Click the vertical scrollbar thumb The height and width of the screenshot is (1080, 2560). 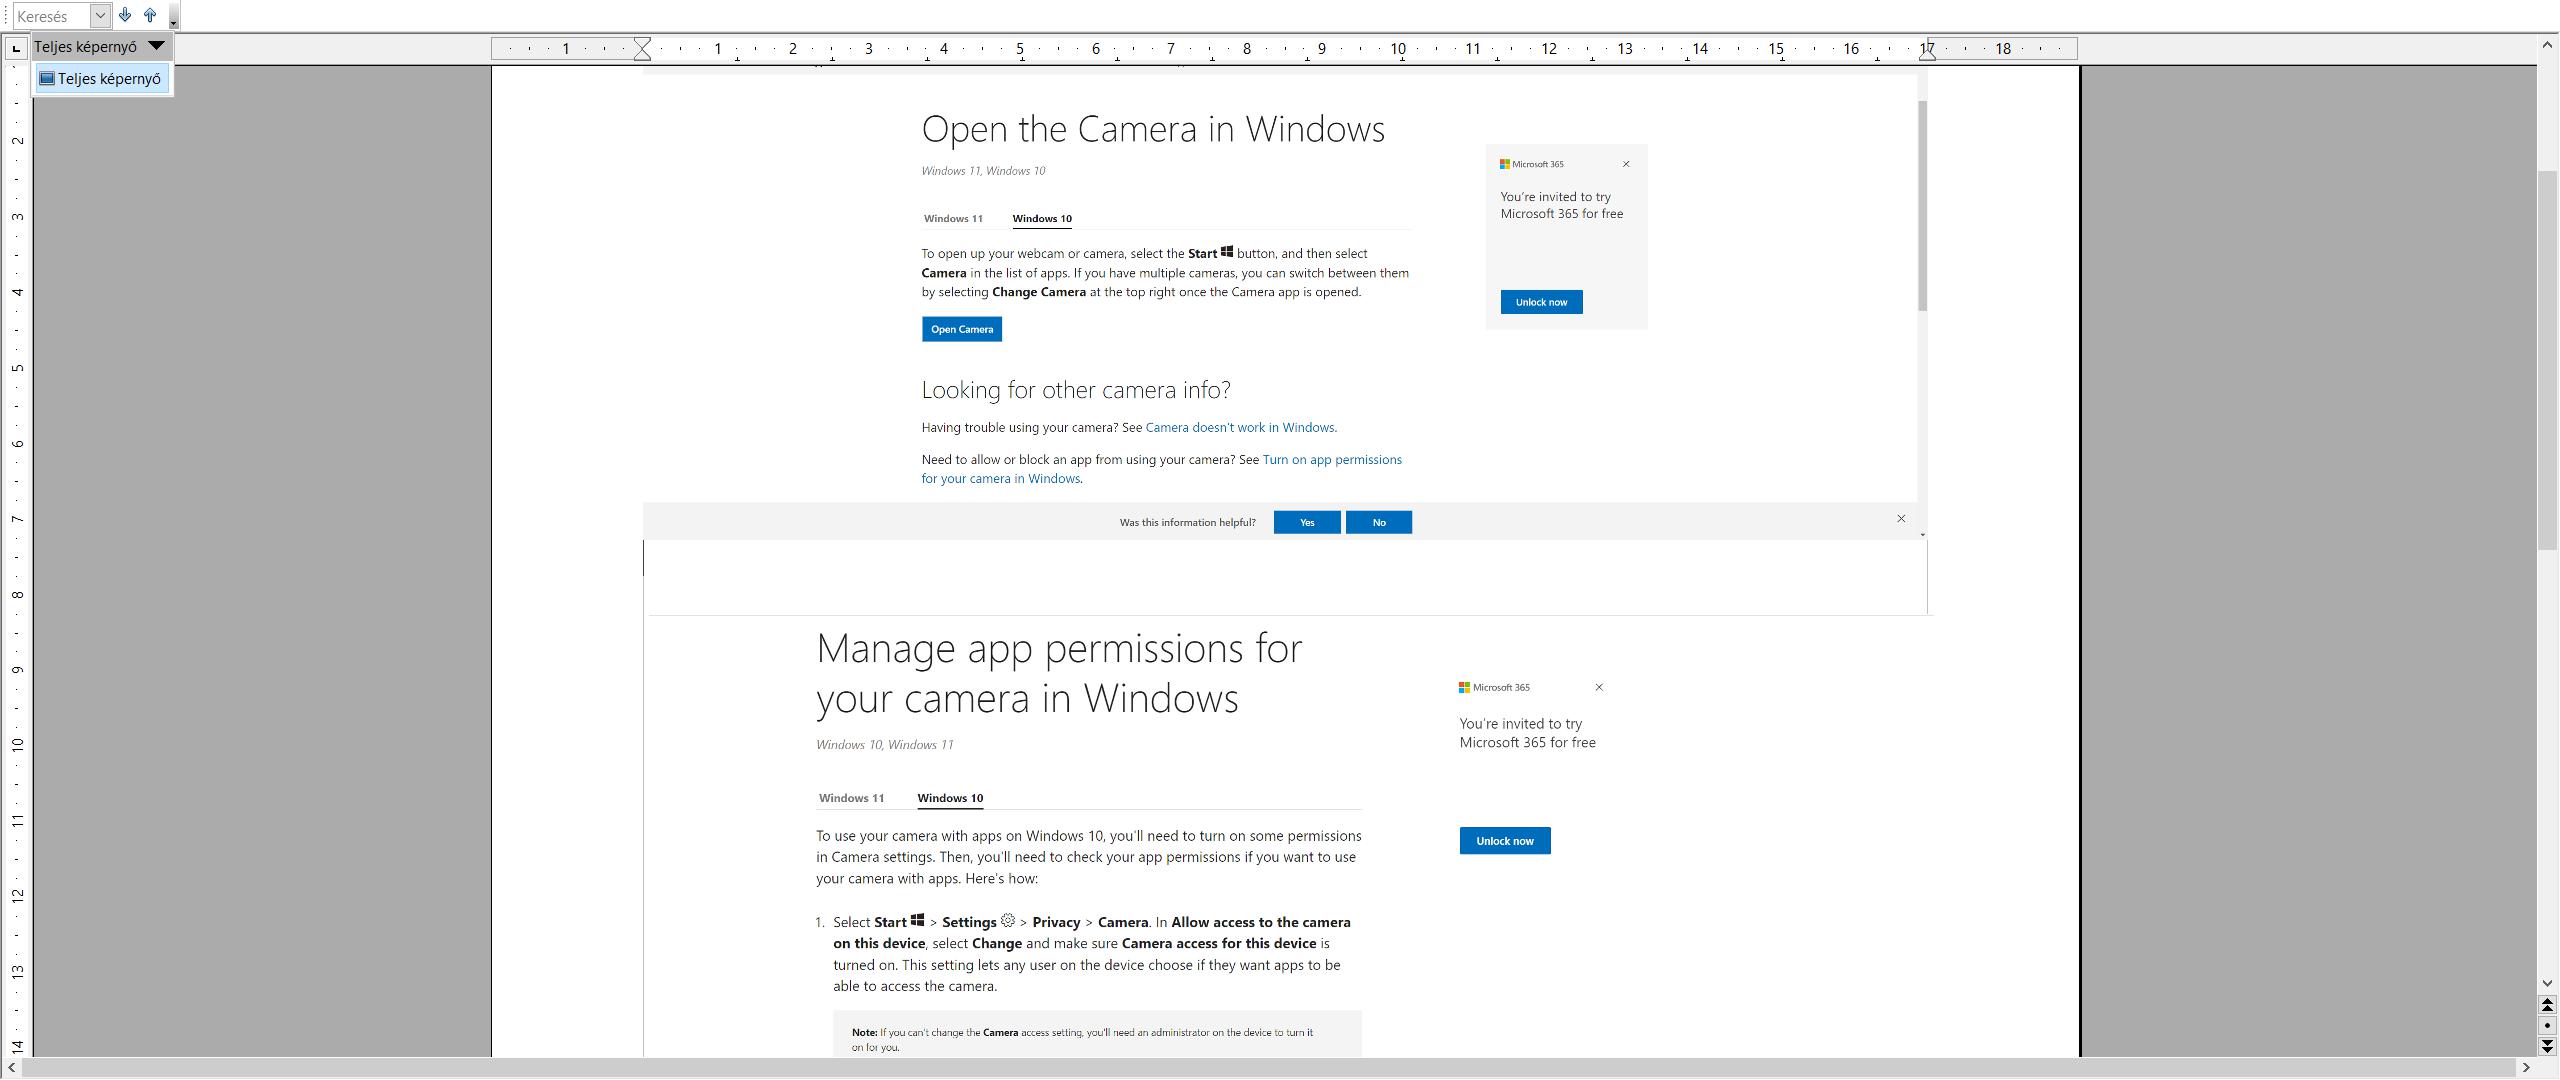(x=2547, y=360)
